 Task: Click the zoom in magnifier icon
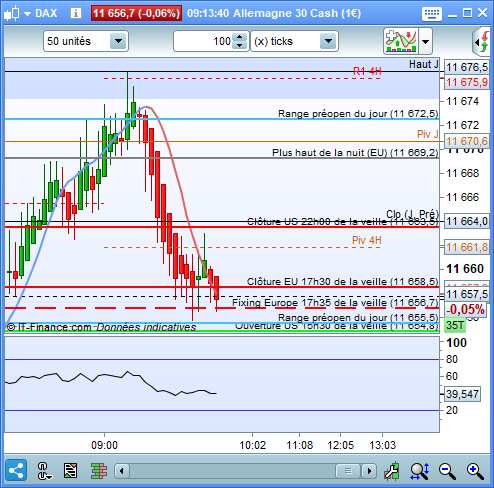click(475, 471)
